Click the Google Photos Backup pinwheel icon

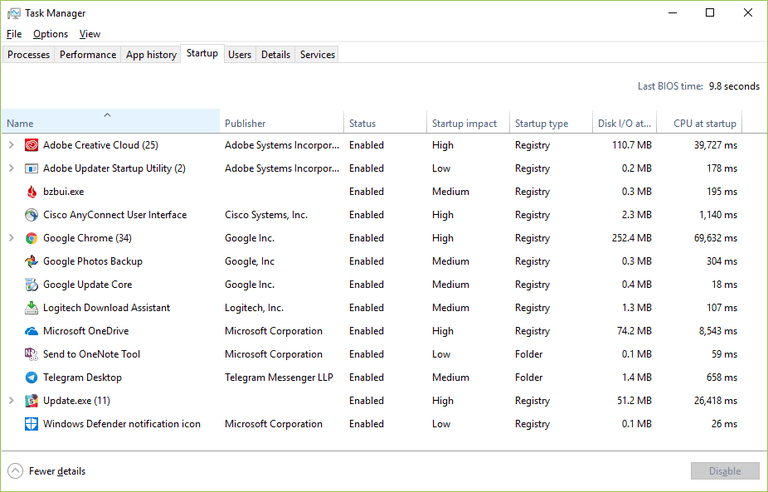31,261
